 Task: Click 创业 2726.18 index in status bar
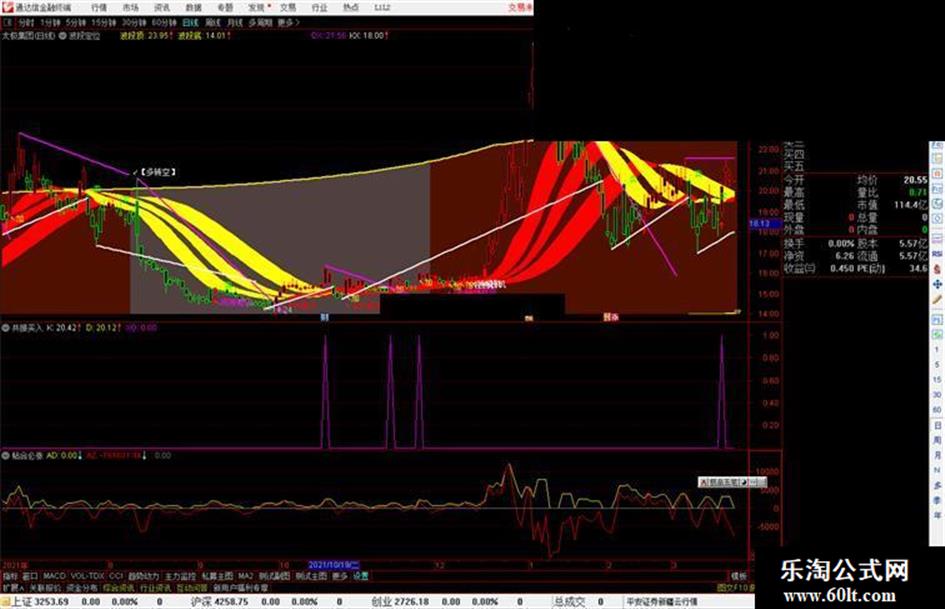[x=400, y=601]
